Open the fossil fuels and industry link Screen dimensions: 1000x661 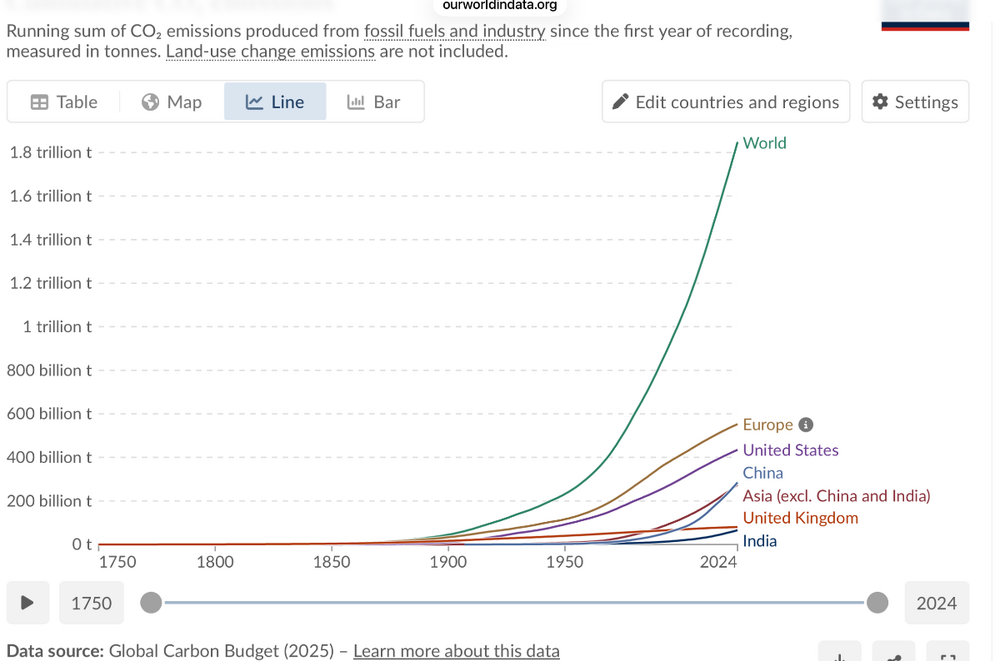[x=455, y=31]
